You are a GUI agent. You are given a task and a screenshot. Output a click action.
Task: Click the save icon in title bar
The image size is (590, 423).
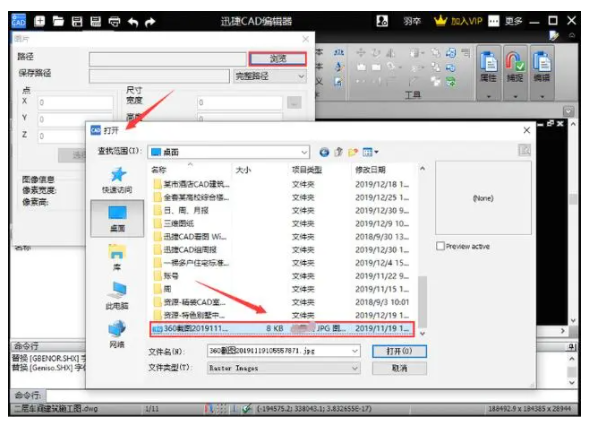click(77, 21)
